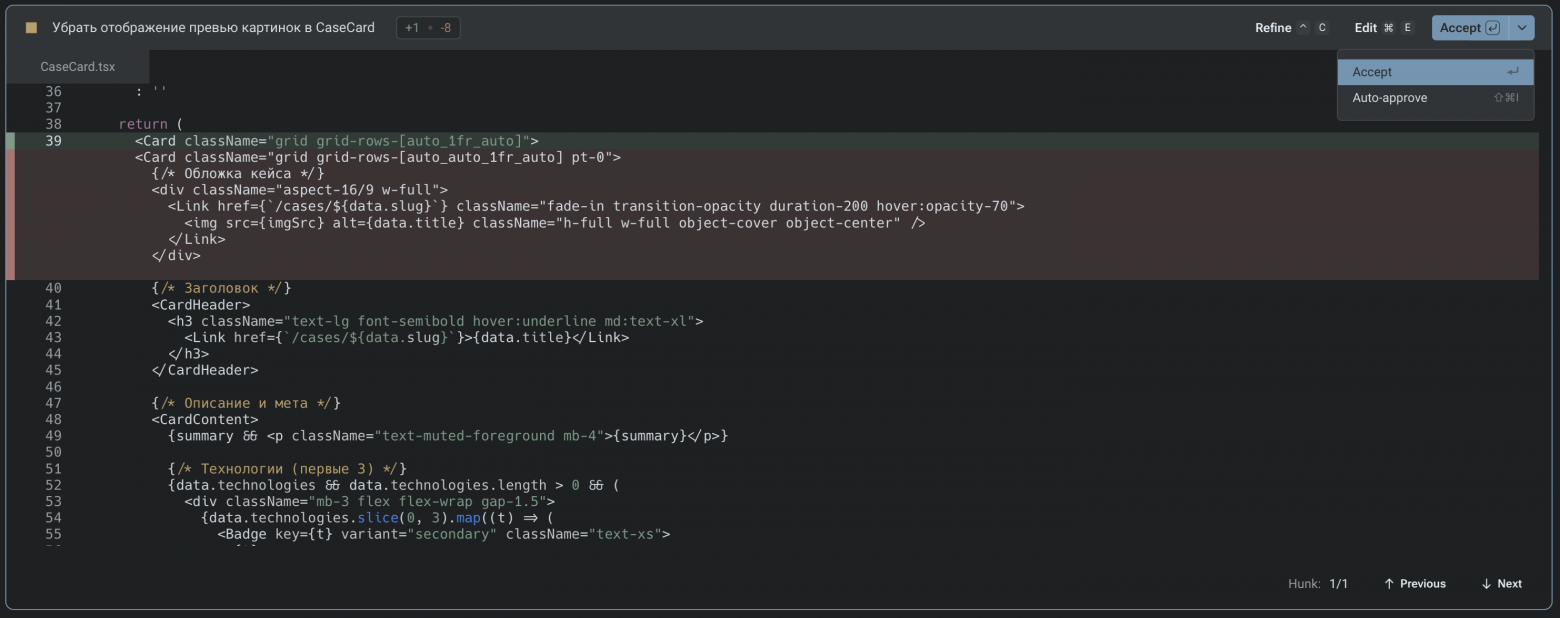The image size is (1560, 618).
Task: Click the Refine button
Action: [1273, 28]
